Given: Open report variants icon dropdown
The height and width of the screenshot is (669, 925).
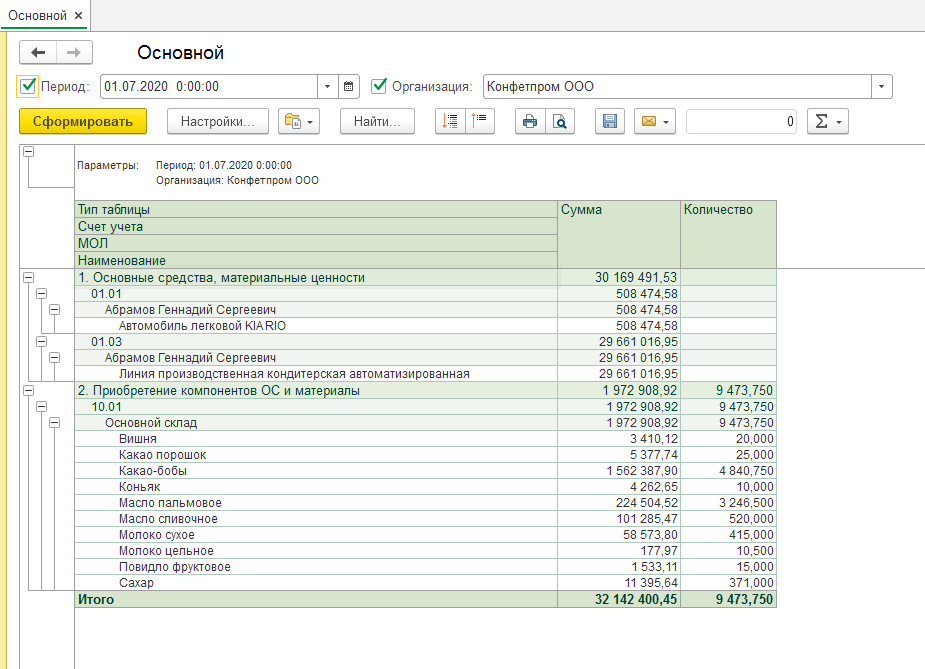Looking at the screenshot, I should pos(299,122).
